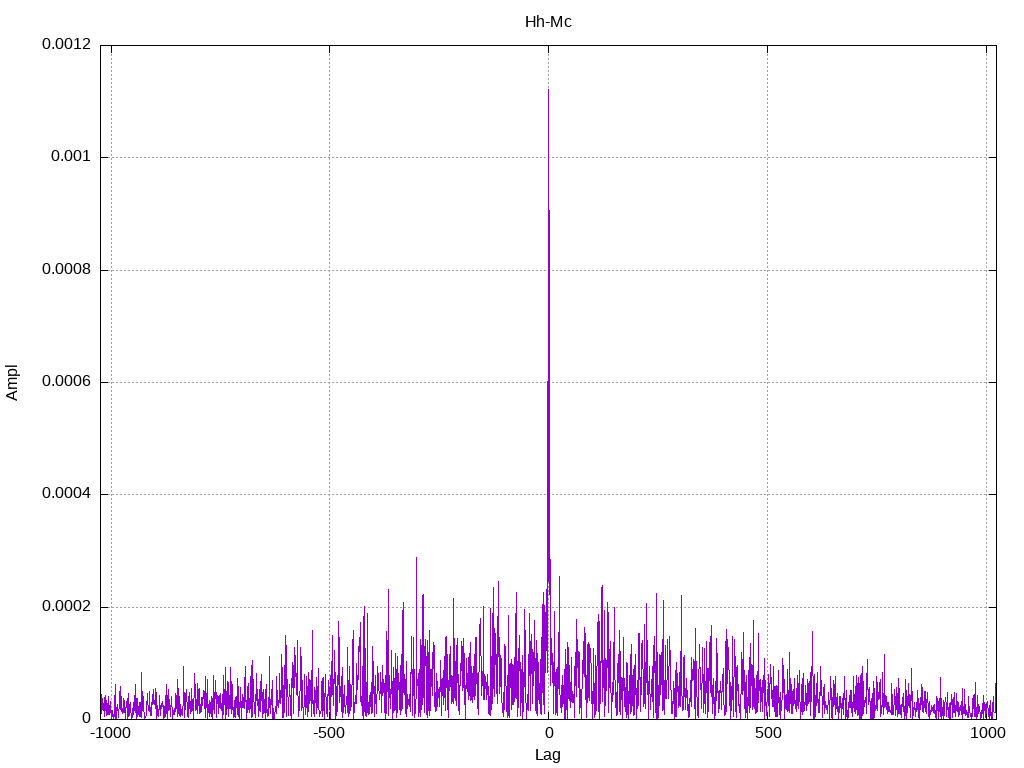Click the x-axis tick 1000
The image size is (1024, 768).
987,733
